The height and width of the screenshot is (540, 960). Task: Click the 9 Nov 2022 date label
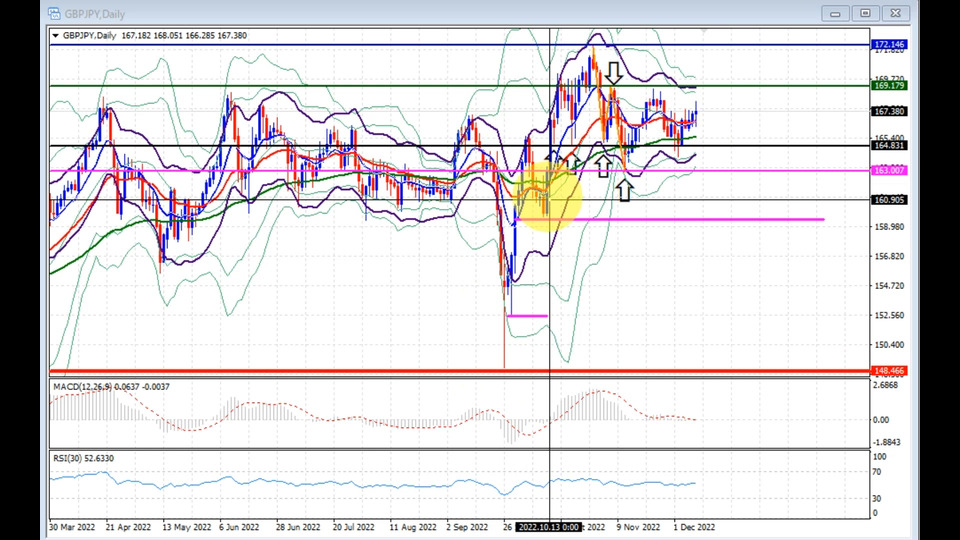pyautogui.click(x=638, y=527)
